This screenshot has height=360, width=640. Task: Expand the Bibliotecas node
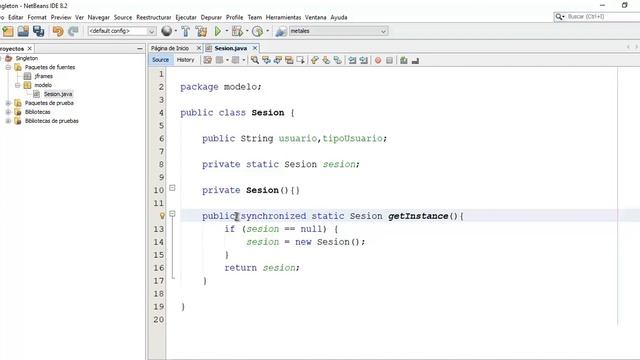tap(8, 112)
